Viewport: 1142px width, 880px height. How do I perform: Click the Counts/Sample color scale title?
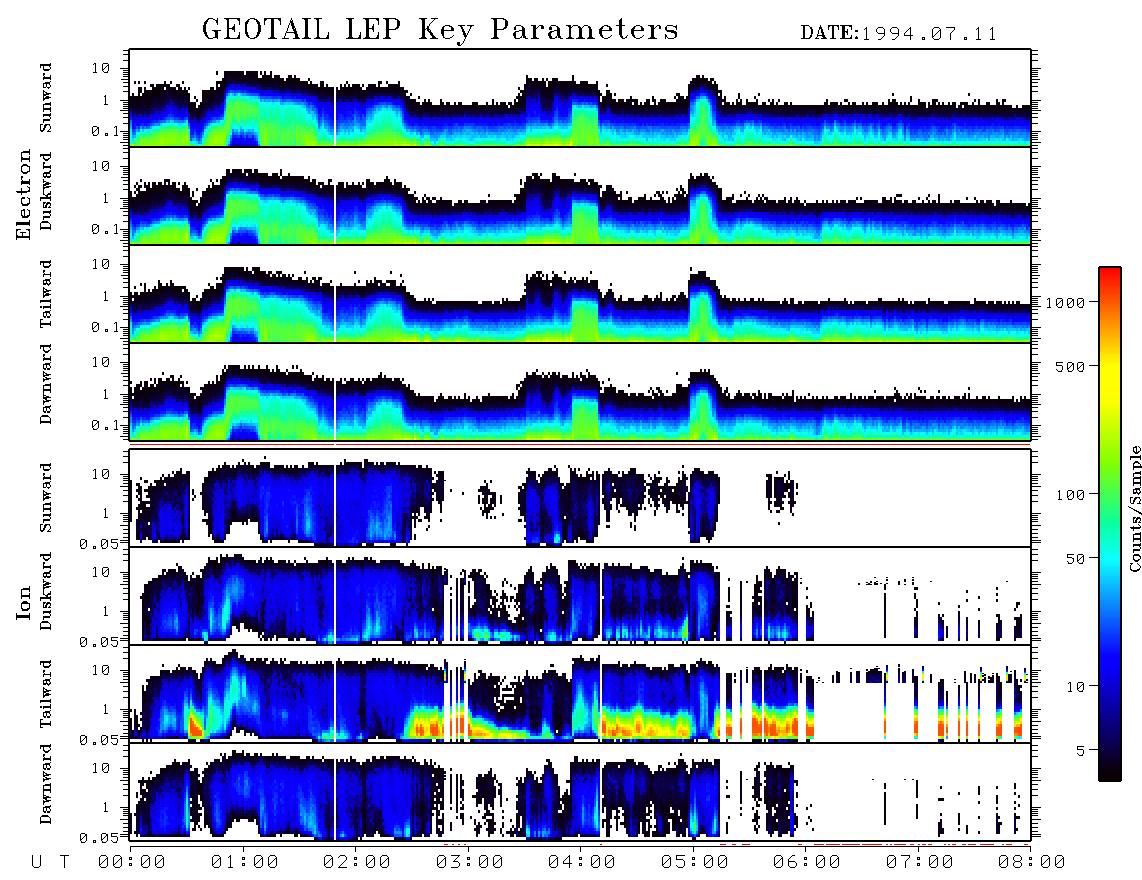click(x=1134, y=508)
